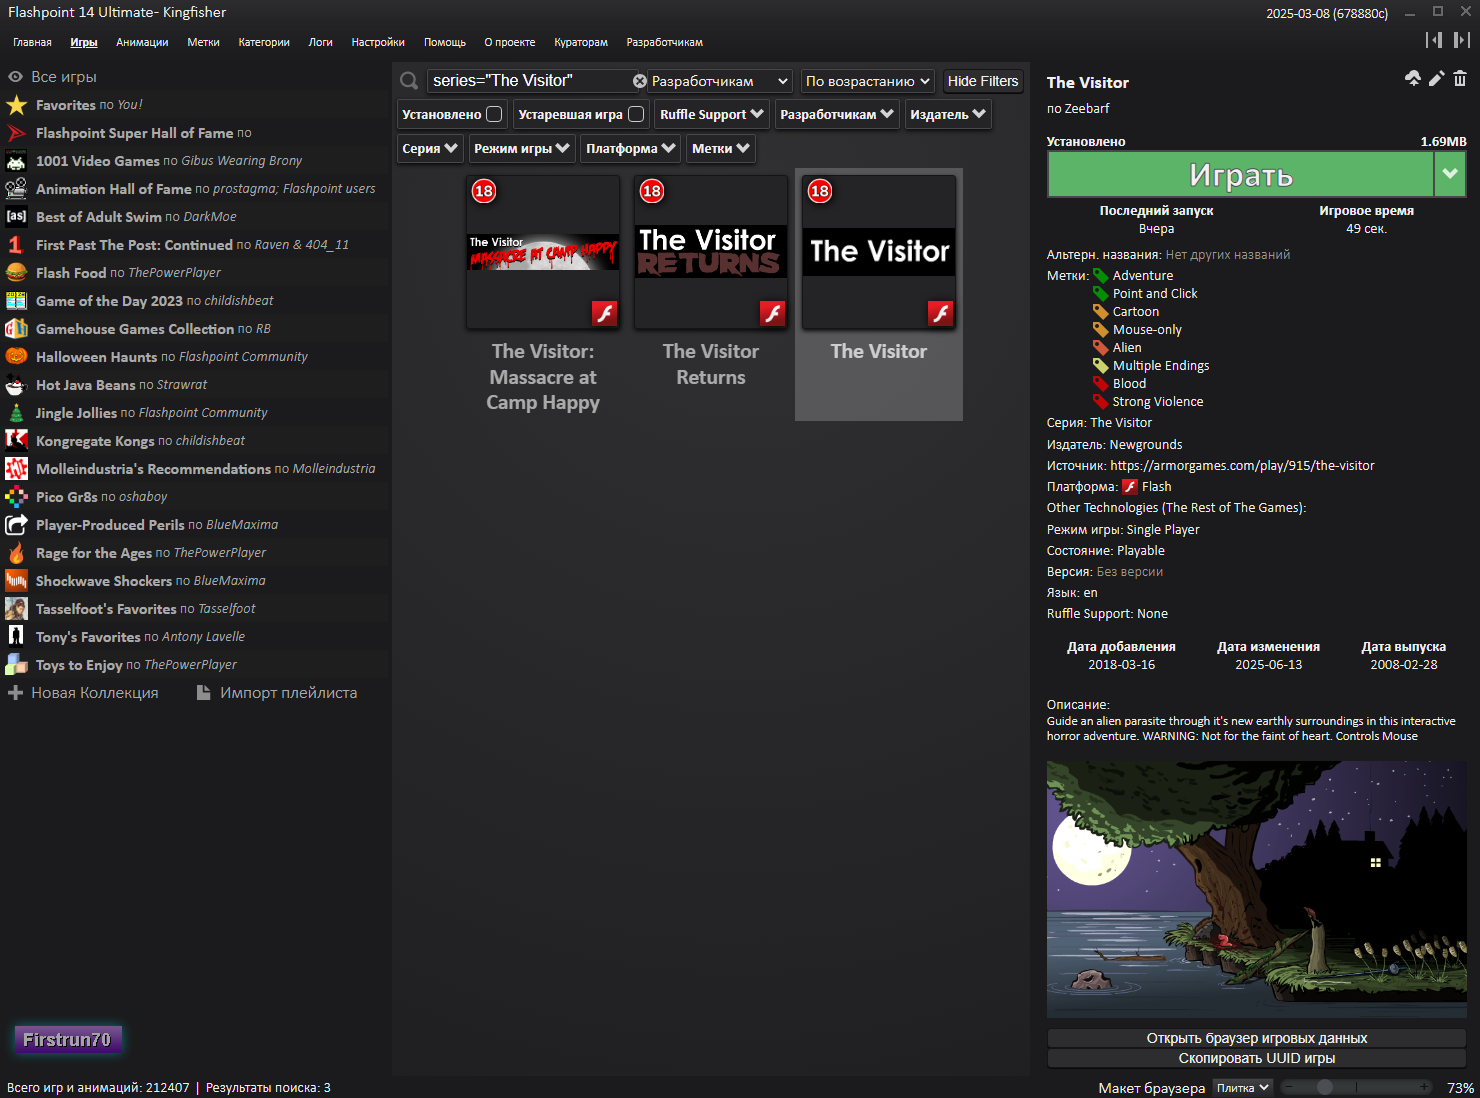
Task: Show all games via Все игры eye icon
Action: (x=15, y=77)
